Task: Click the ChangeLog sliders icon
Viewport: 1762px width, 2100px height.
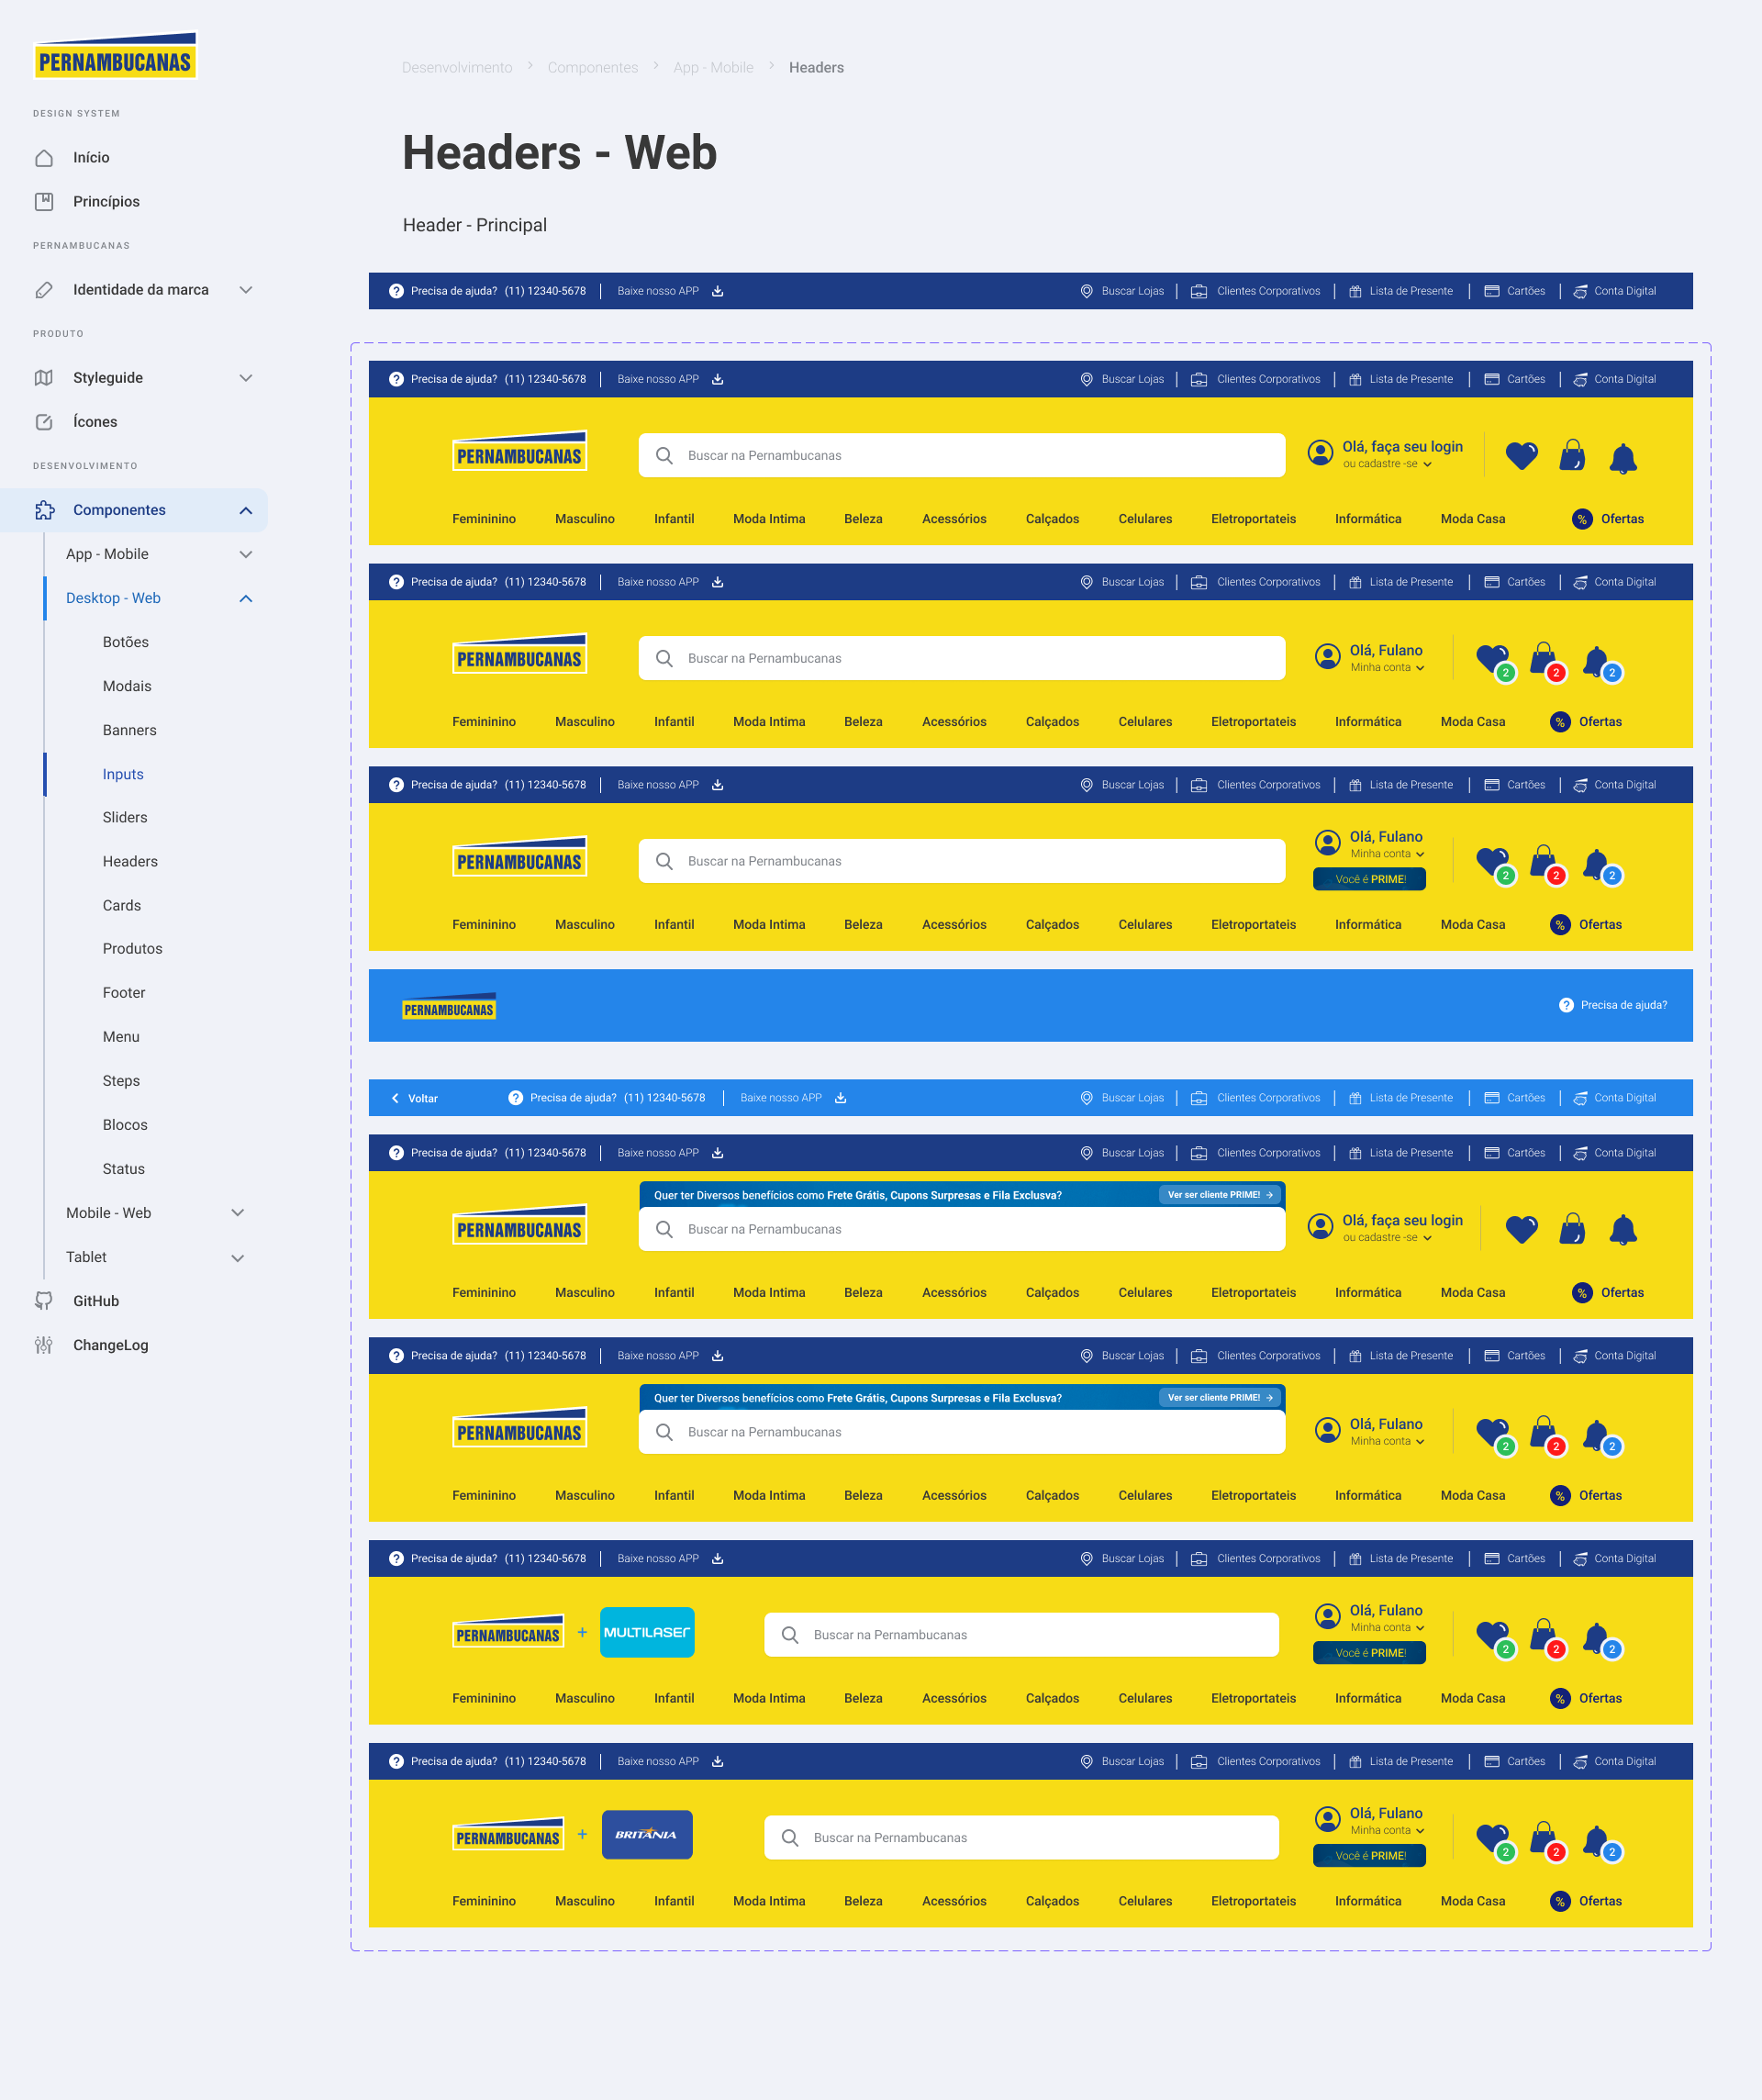Action: [44, 1345]
